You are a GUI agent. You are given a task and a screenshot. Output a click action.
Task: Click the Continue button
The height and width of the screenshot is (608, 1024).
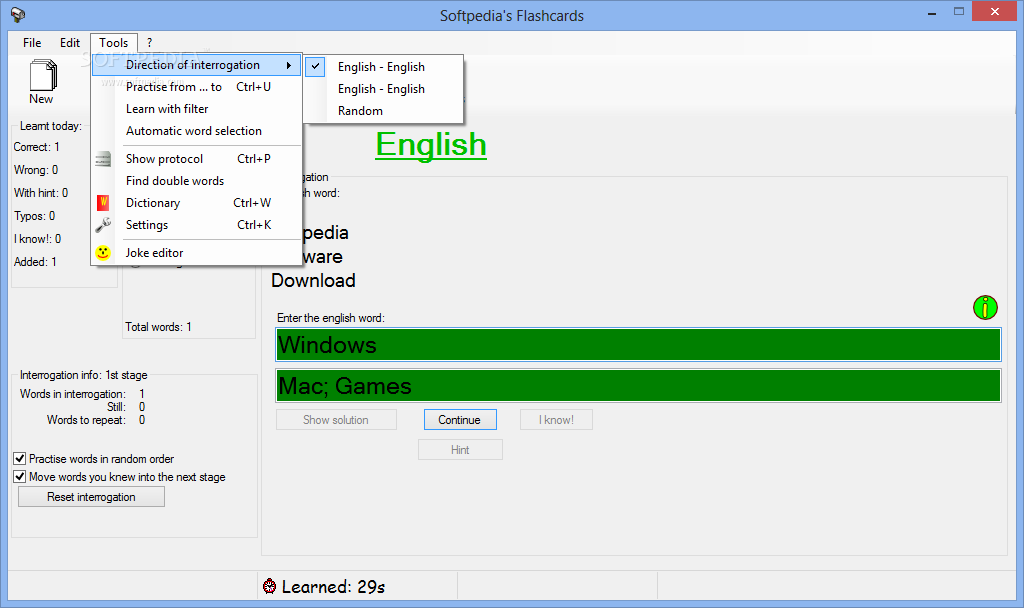460,420
